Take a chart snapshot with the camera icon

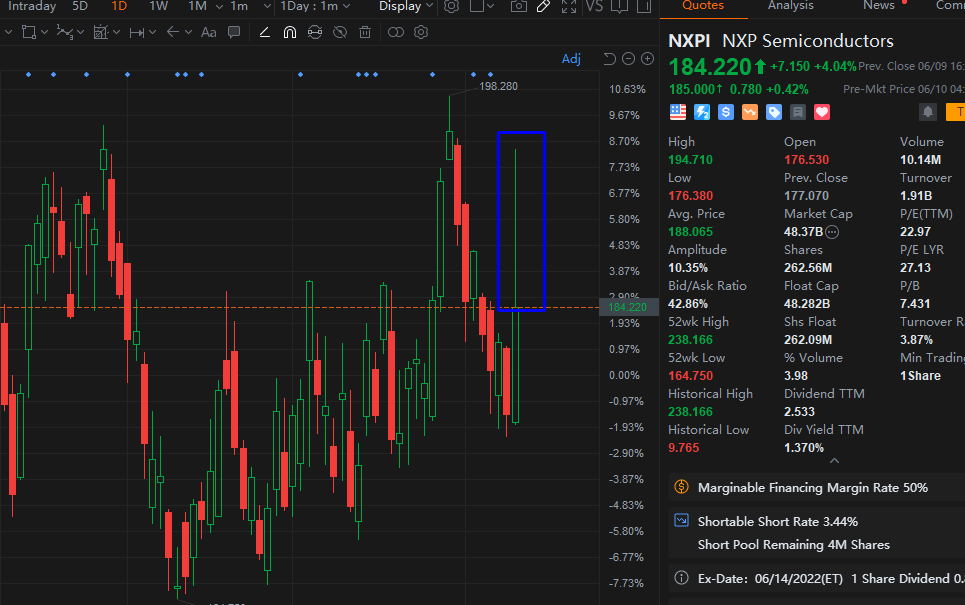519,6
